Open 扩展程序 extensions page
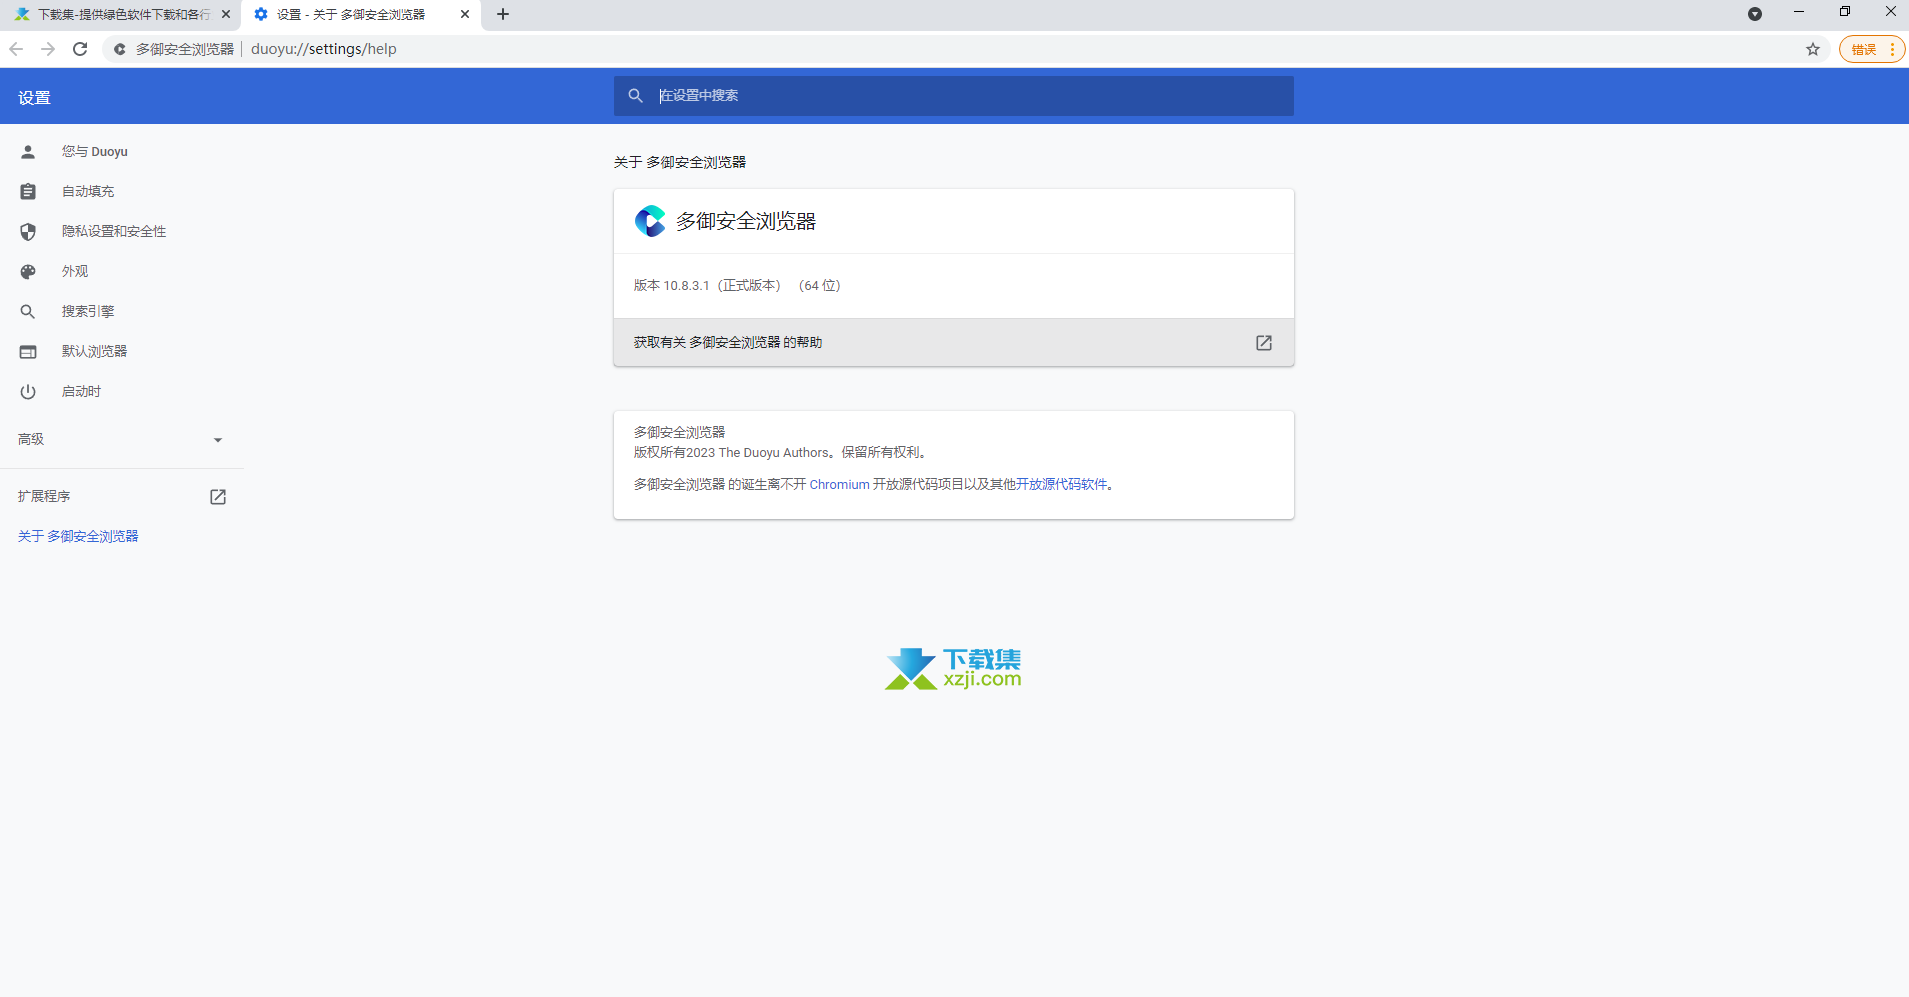This screenshot has height=997, width=1909. click(121, 497)
